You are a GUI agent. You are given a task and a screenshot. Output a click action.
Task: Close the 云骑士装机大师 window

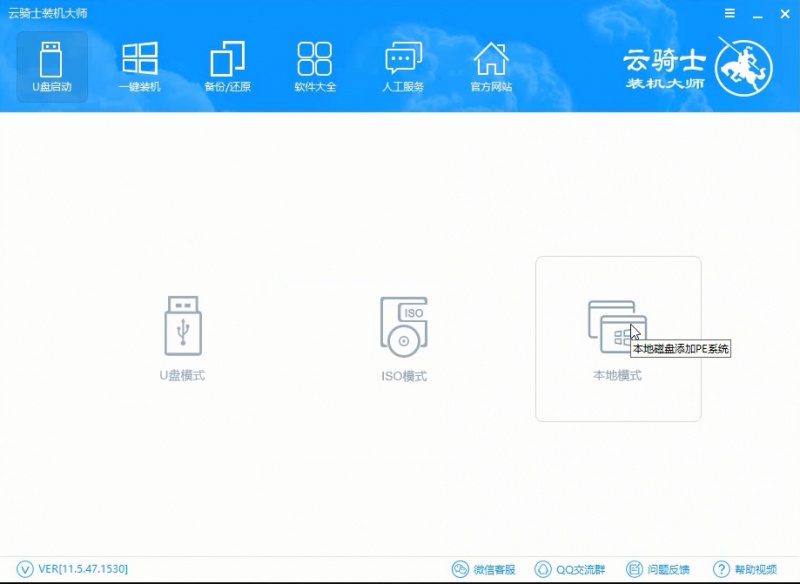pos(785,14)
